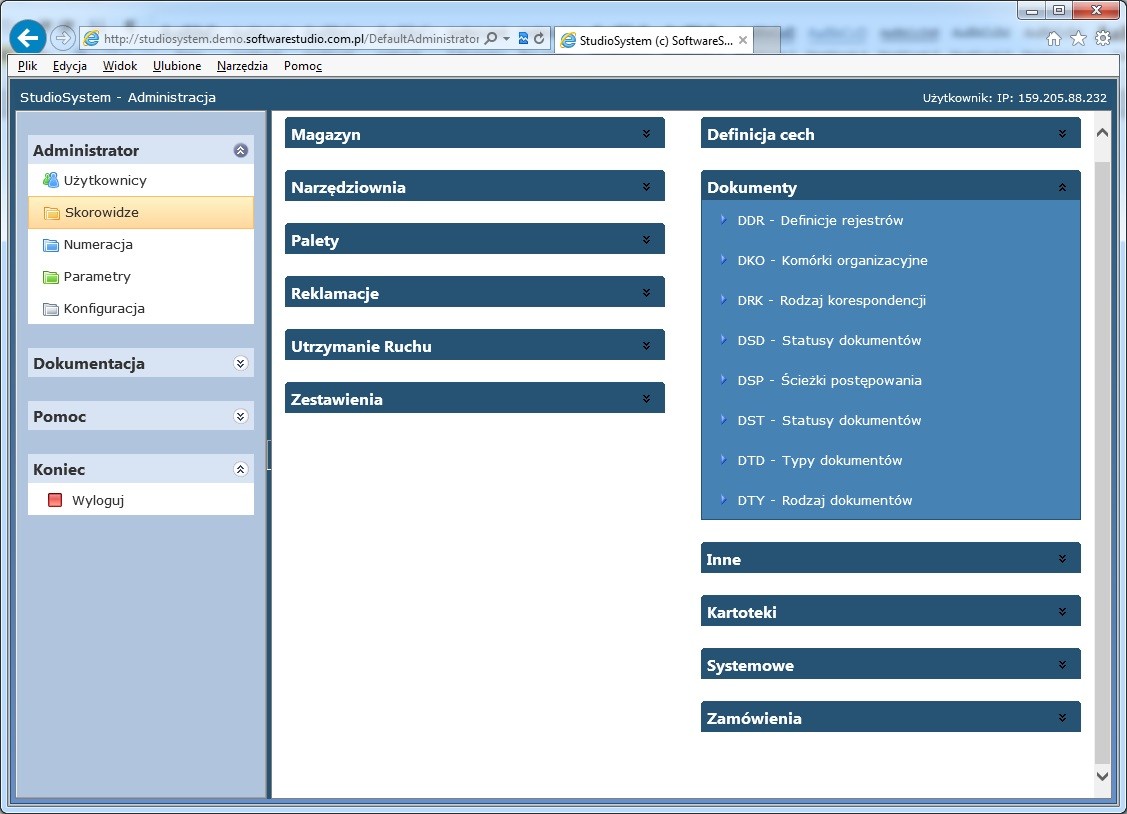
Task: Open DTD - Typy dokumentów
Action: coord(819,461)
